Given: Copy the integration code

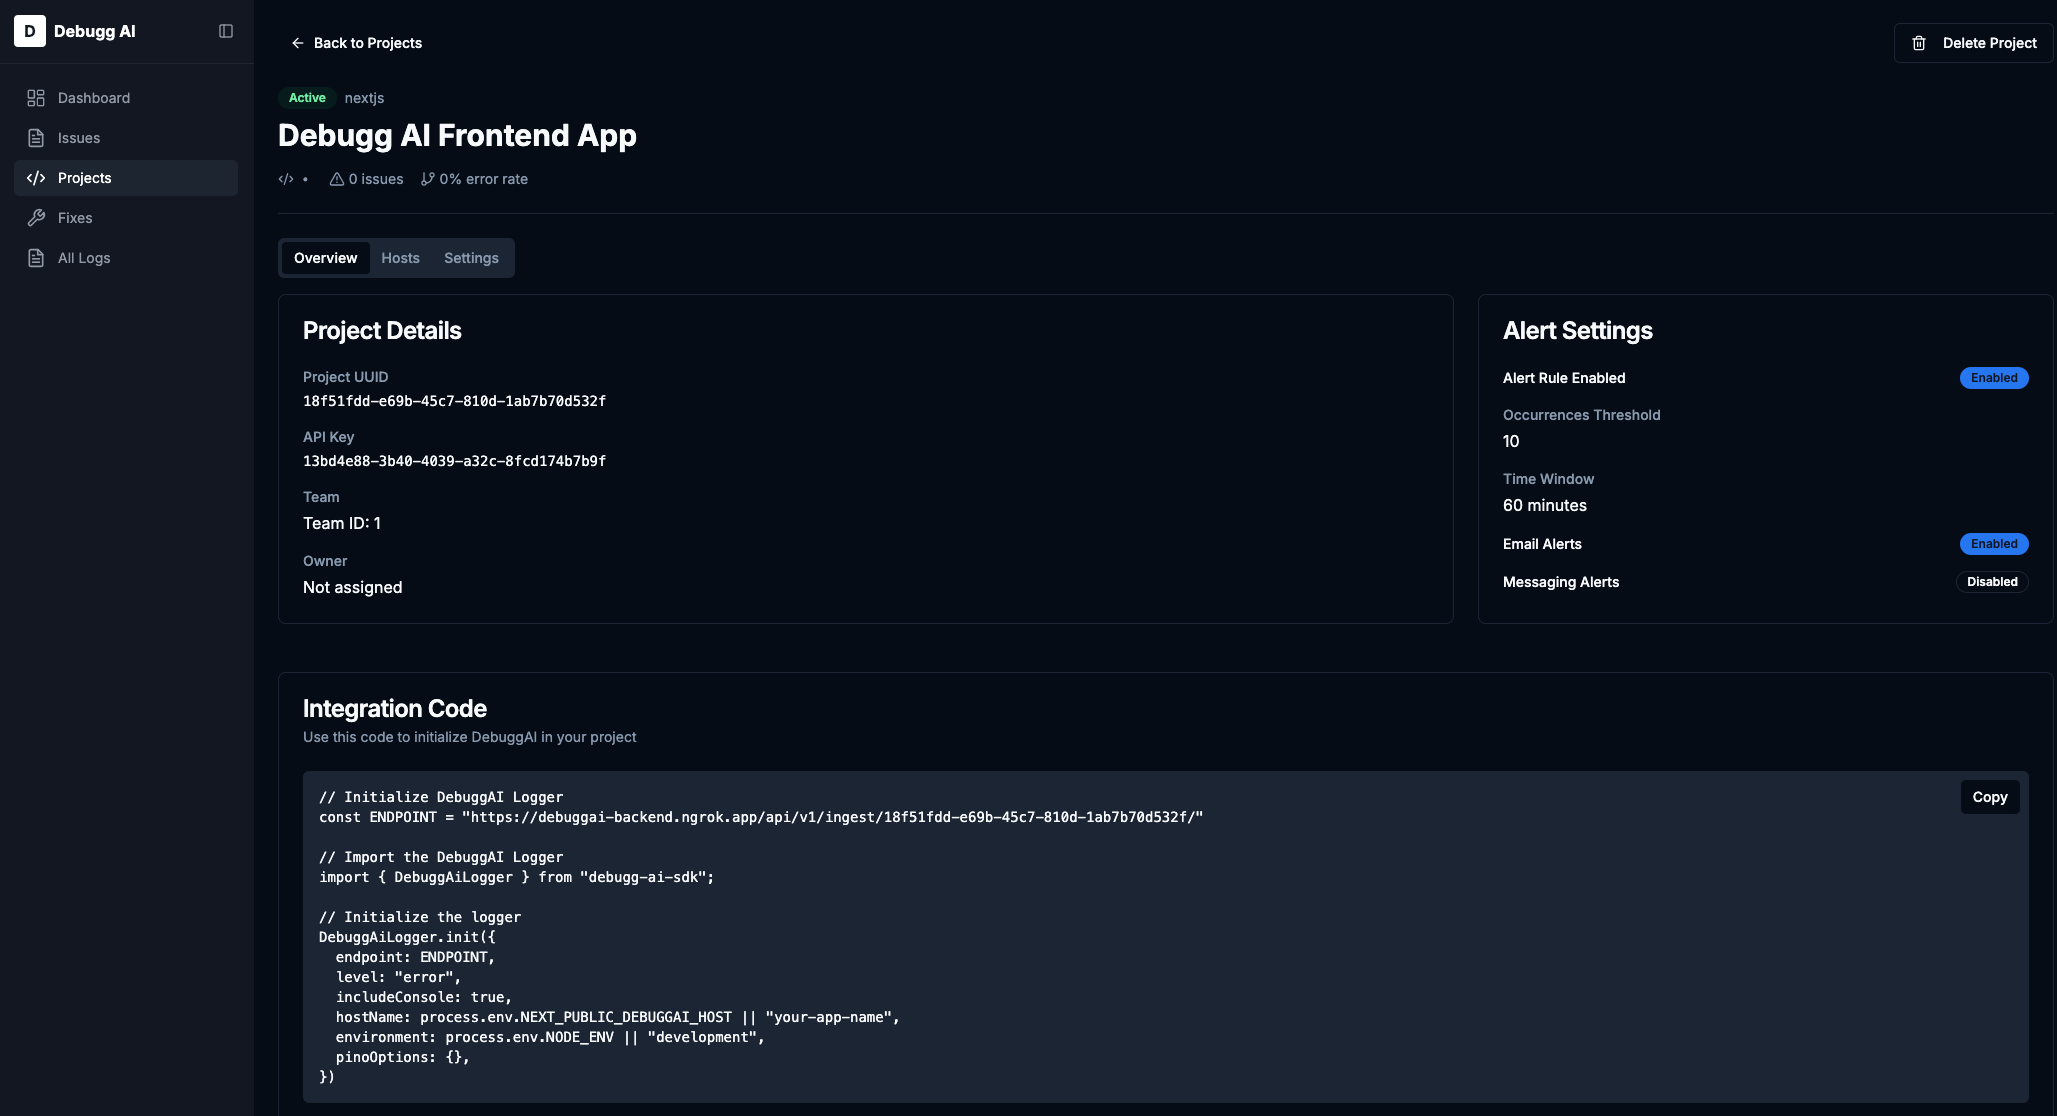Looking at the screenshot, I should click(1989, 797).
